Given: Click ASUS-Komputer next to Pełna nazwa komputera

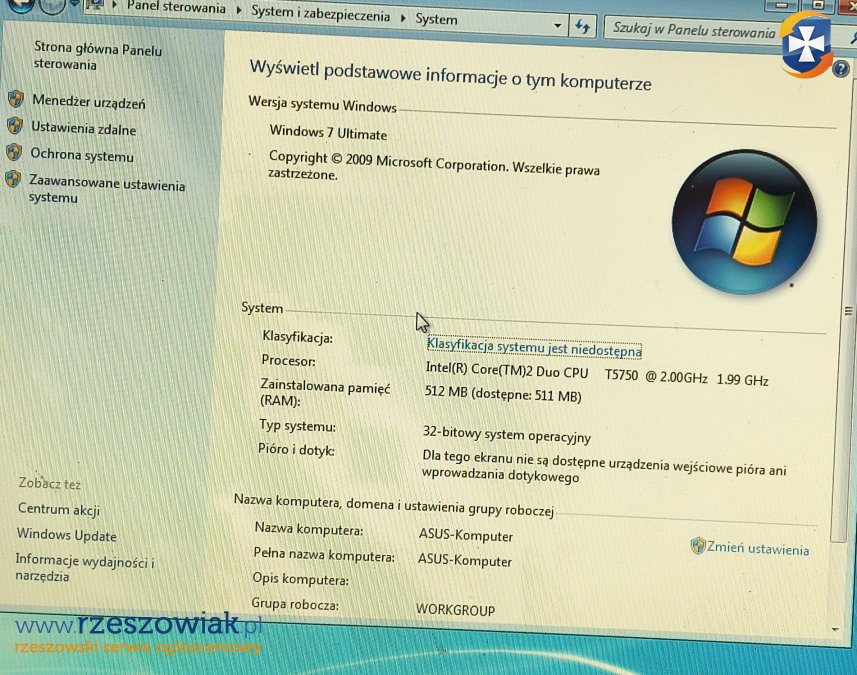Looking at the screenshot, I should (465, 560).
